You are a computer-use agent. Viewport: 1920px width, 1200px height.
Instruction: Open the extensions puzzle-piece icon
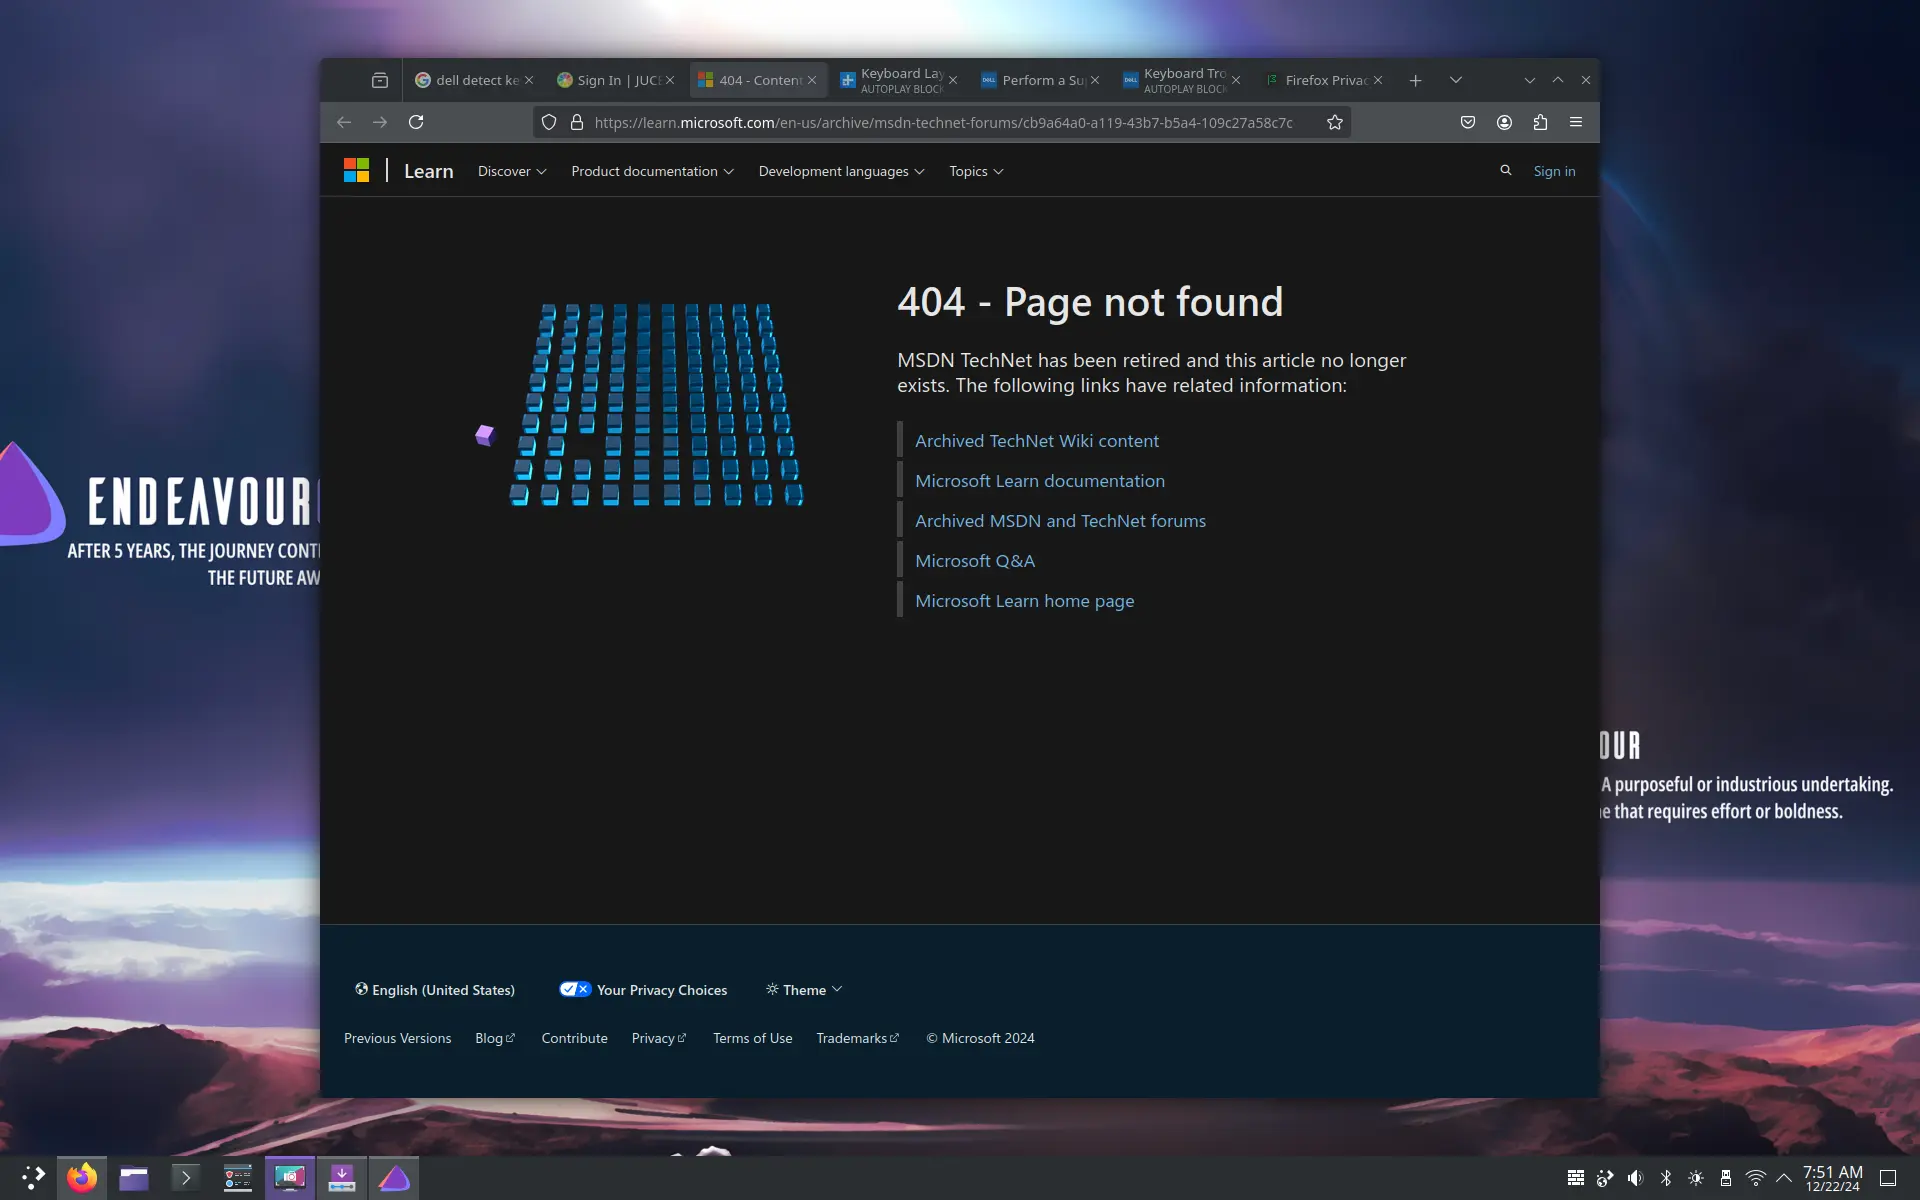coord(1540,122)
